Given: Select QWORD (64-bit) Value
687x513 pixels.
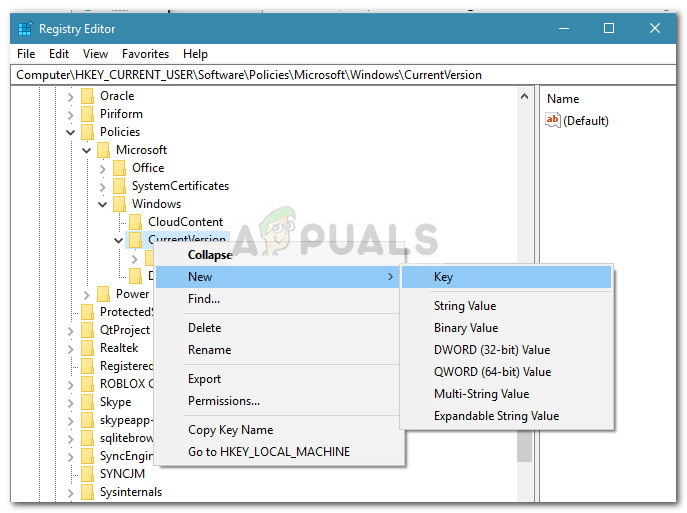Looking at the screenshot, I should pos(506,371).
